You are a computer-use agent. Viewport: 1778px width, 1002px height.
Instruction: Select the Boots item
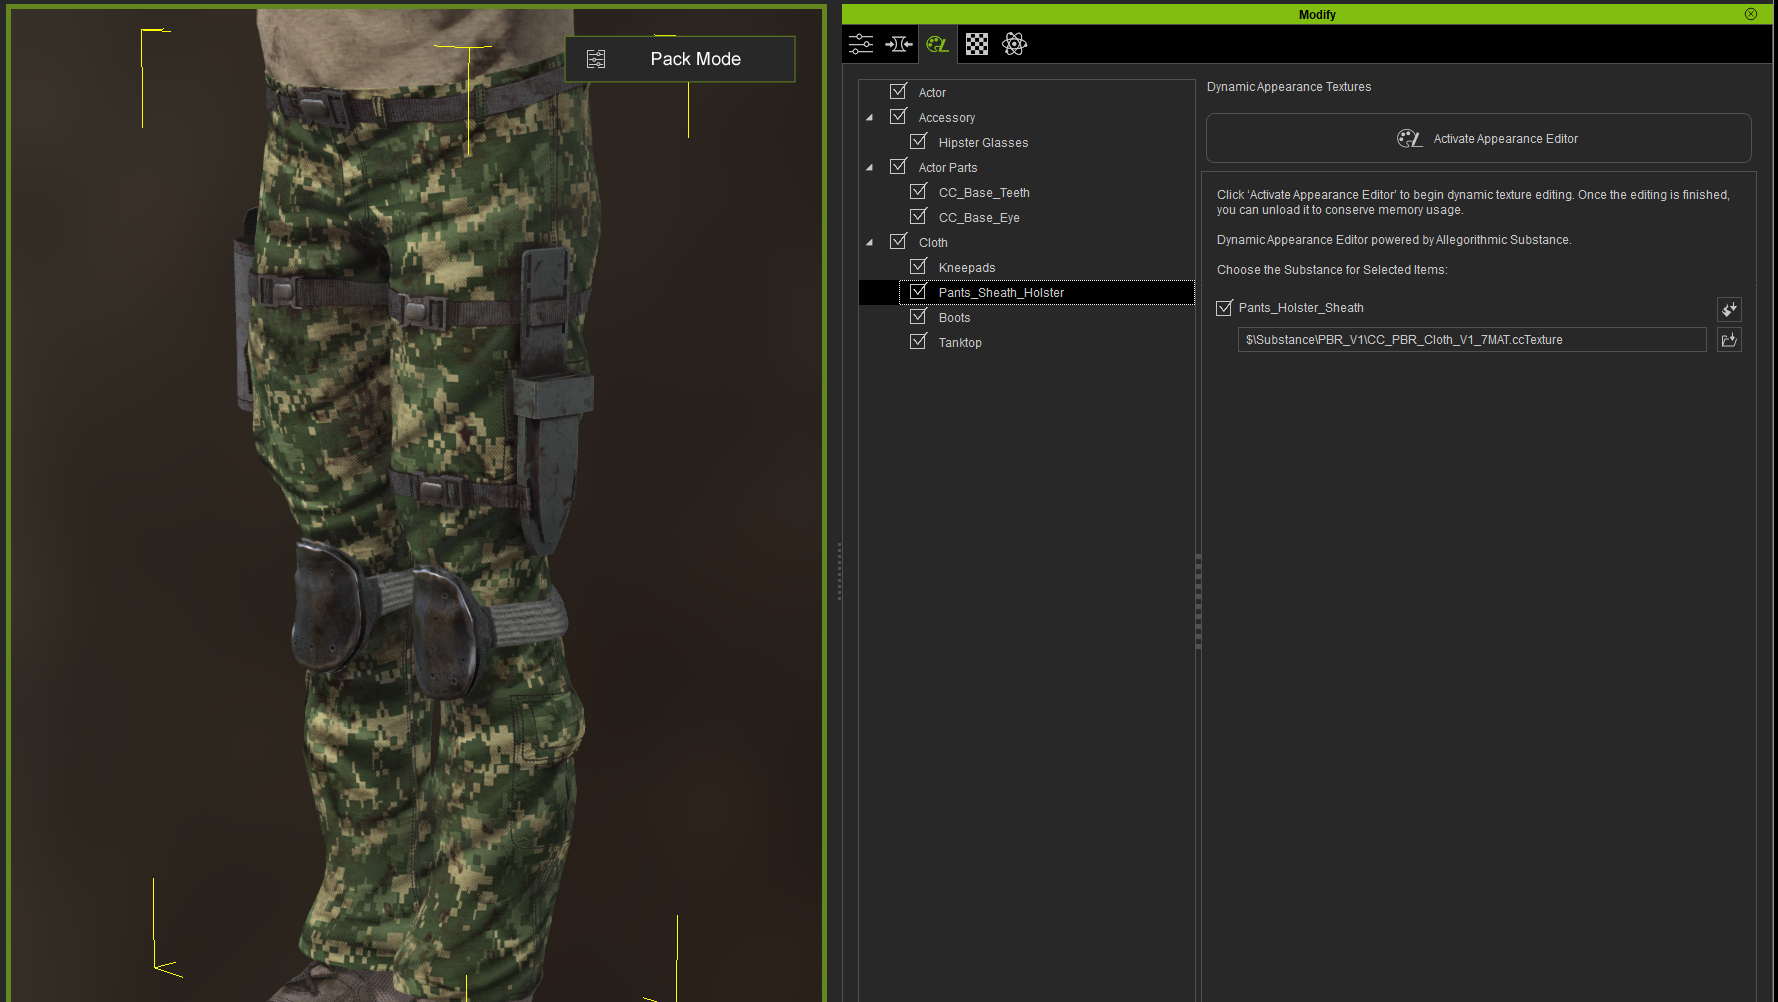pyautogui.click(x=954, y=318)
